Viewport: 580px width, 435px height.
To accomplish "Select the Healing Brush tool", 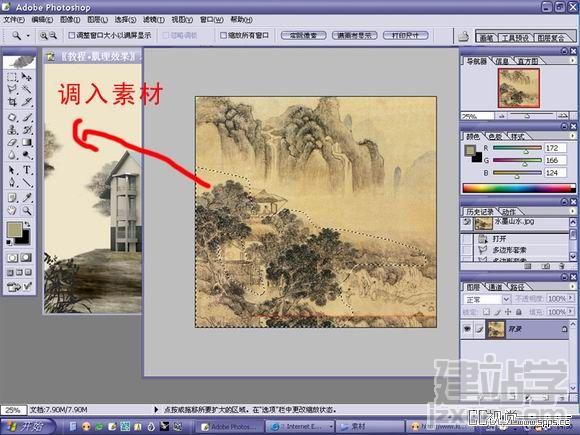I will point(12,118).
